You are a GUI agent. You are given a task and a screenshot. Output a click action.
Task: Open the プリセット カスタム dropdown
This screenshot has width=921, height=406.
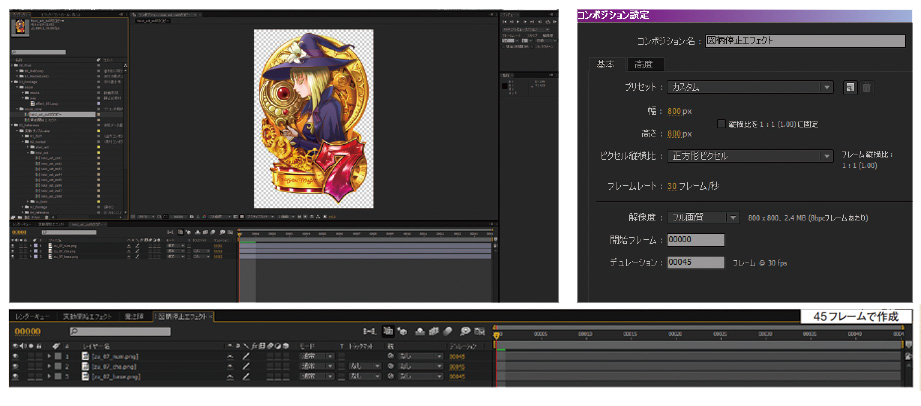750,88
